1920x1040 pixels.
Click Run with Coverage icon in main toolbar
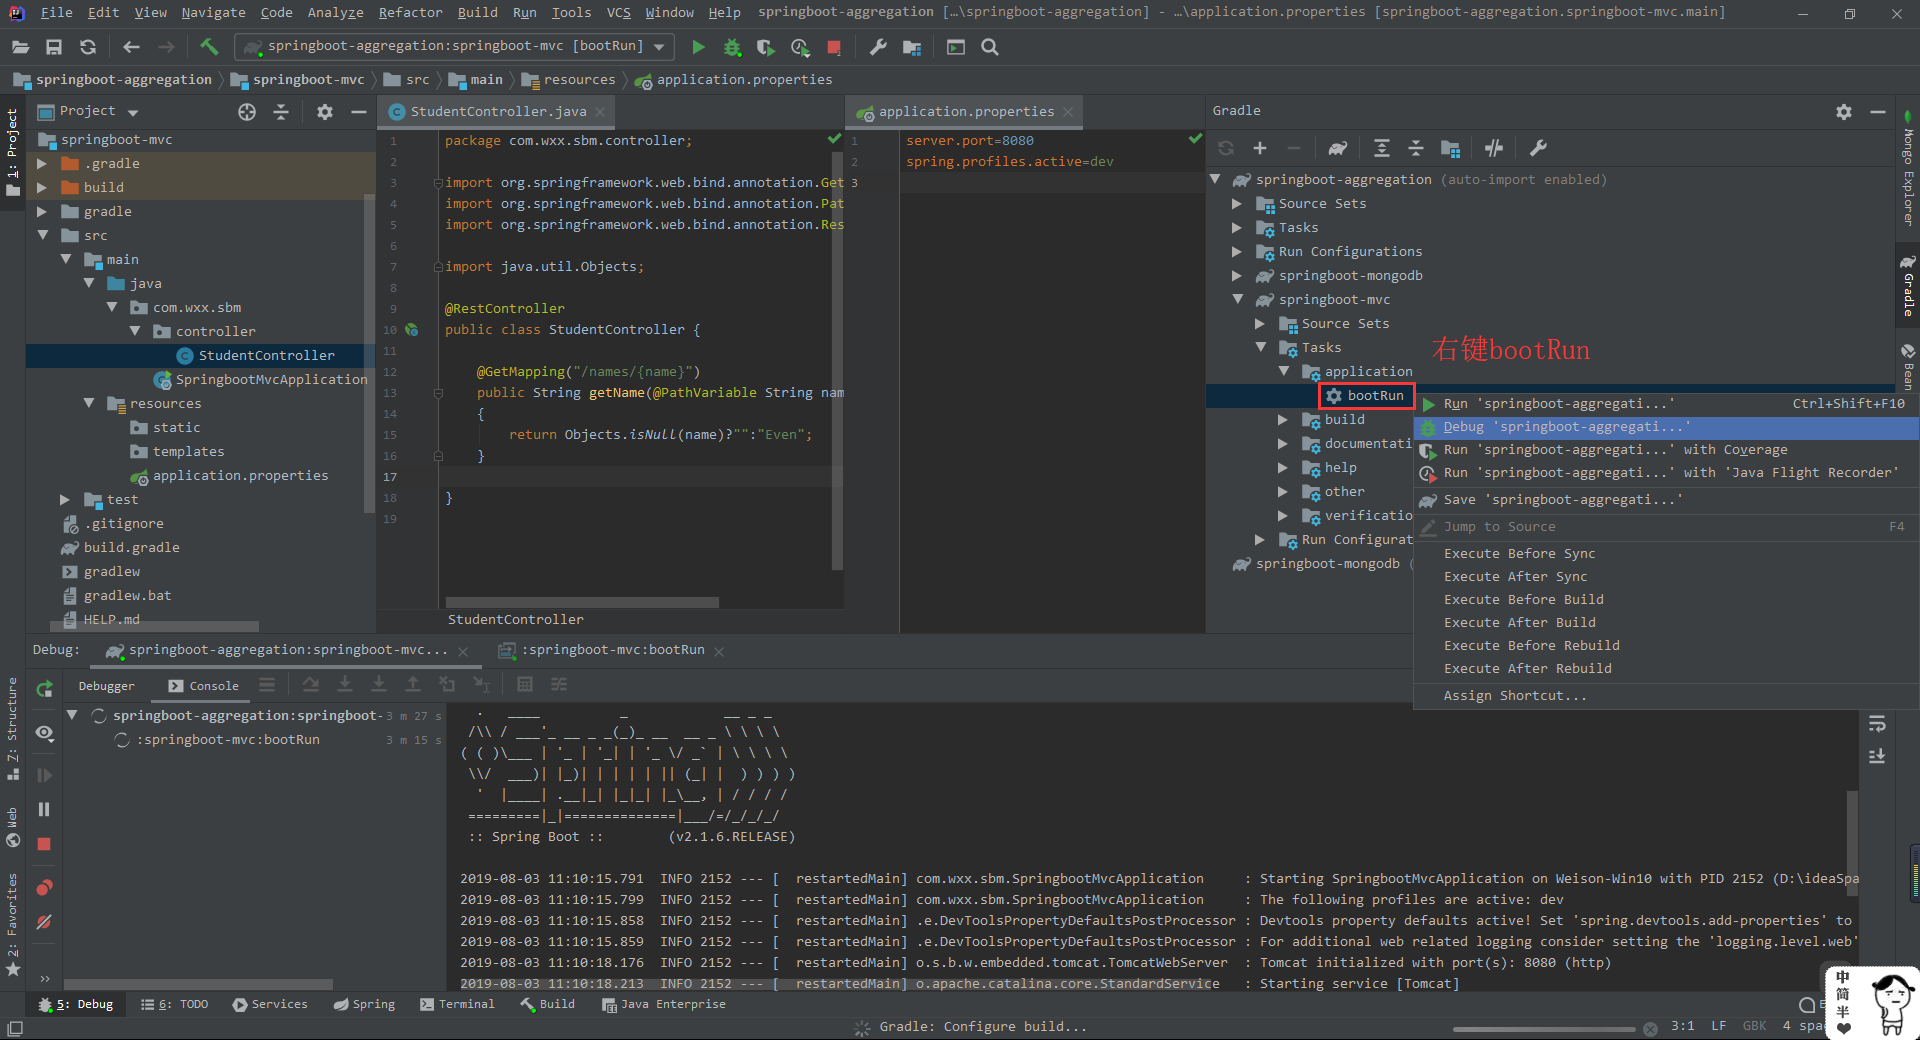tap(765, 47)
